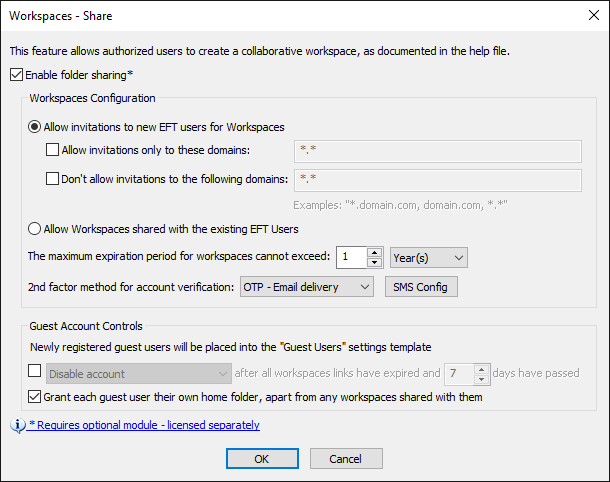The height and width of the screenshot is (482, 610).
Task: Toggle the Enable folder sharing checkbox
Action: pyautogui.click(x=16, y=74)
